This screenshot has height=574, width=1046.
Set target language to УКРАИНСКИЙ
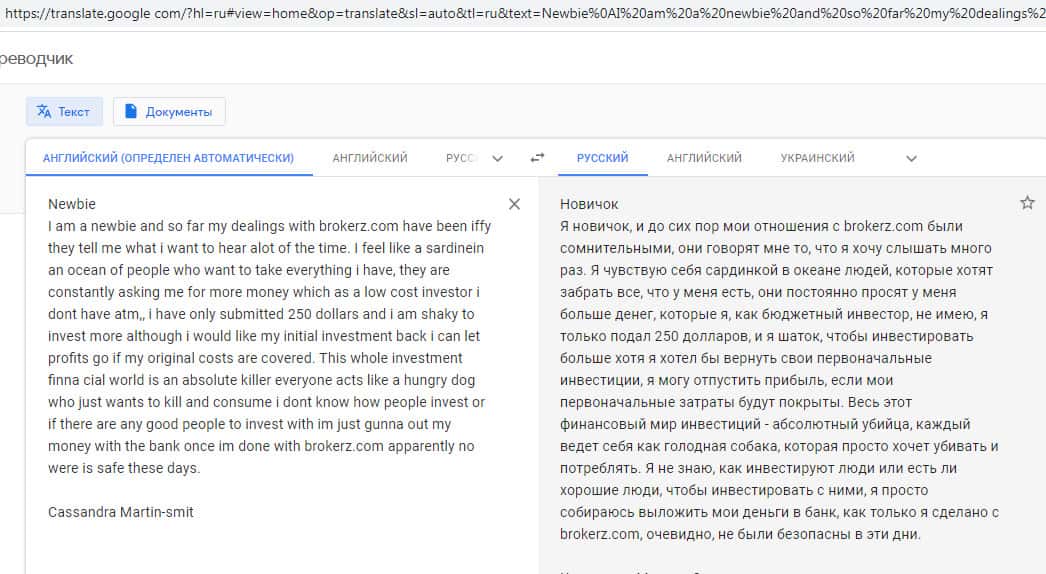pos(817,158)
